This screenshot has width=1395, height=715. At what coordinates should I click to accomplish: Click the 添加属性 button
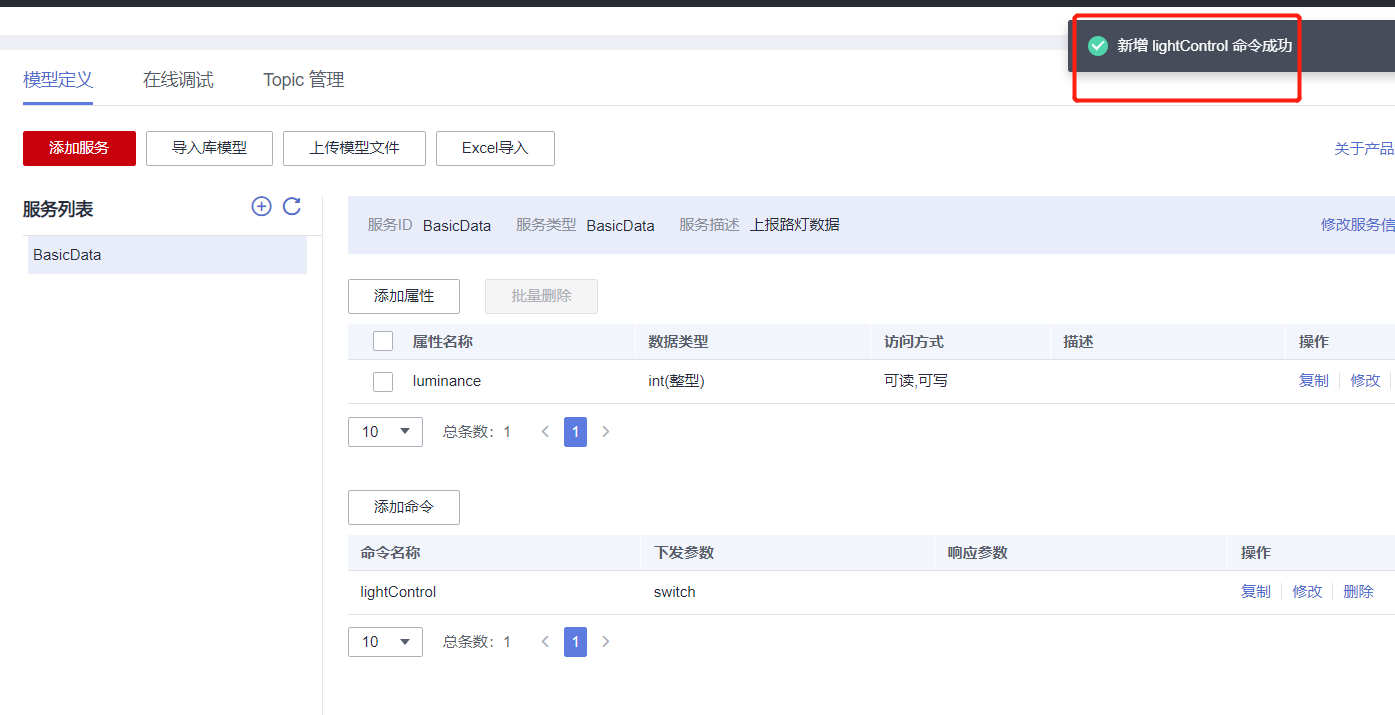click(404, 296)
